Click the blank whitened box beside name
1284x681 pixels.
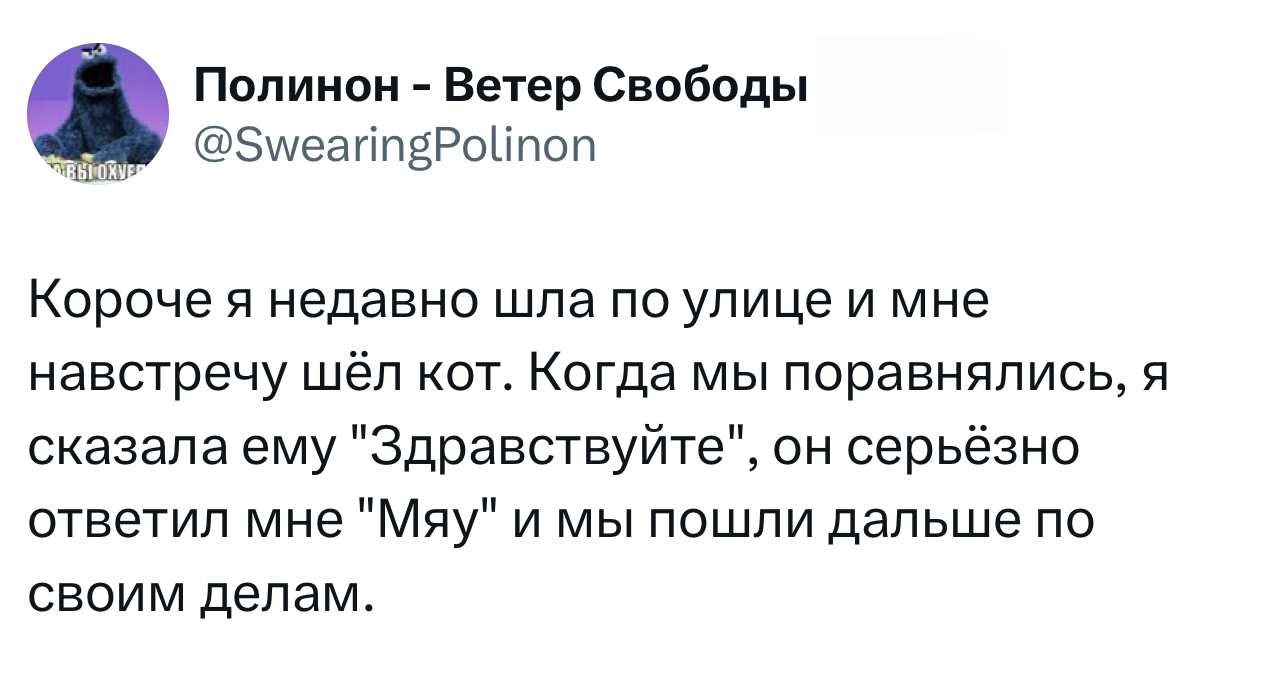(x=911, y=86)
